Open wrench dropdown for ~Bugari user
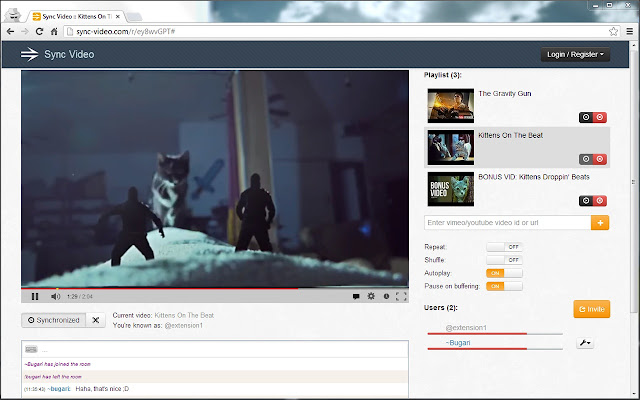Viewport: 640px width, 400px height. pos(584,343)
